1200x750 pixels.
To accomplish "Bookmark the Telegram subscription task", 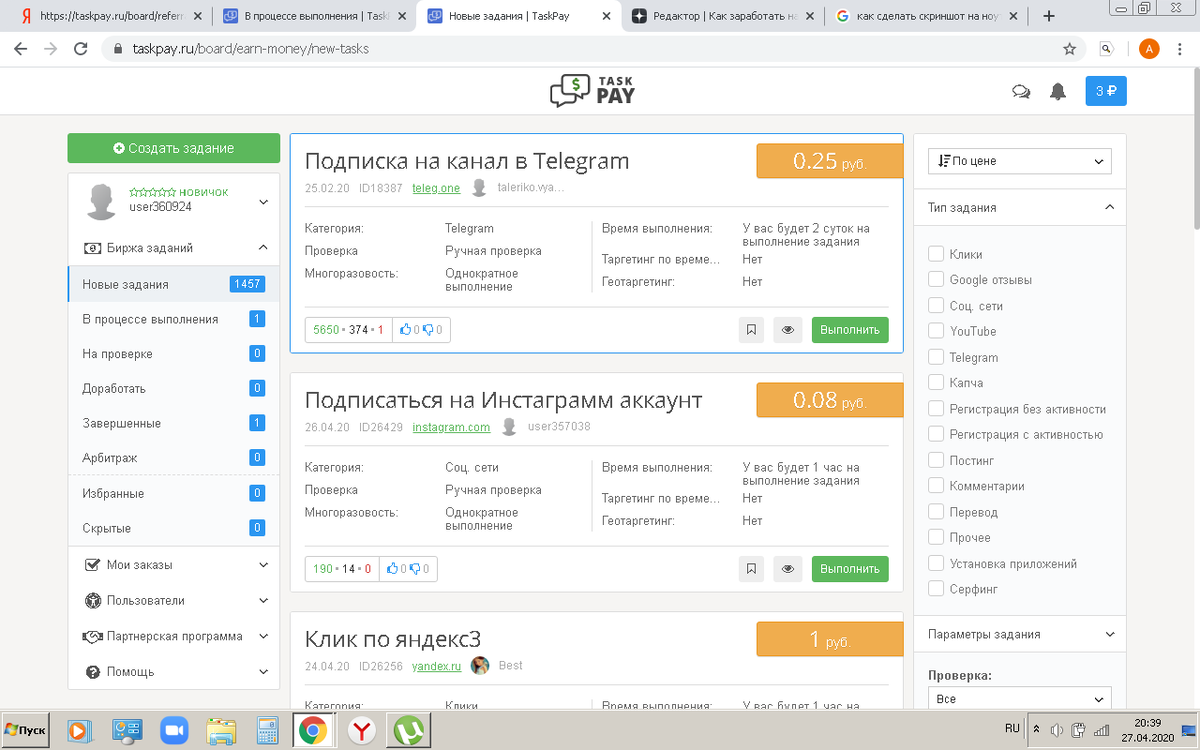I will click(x=751, y=330).
